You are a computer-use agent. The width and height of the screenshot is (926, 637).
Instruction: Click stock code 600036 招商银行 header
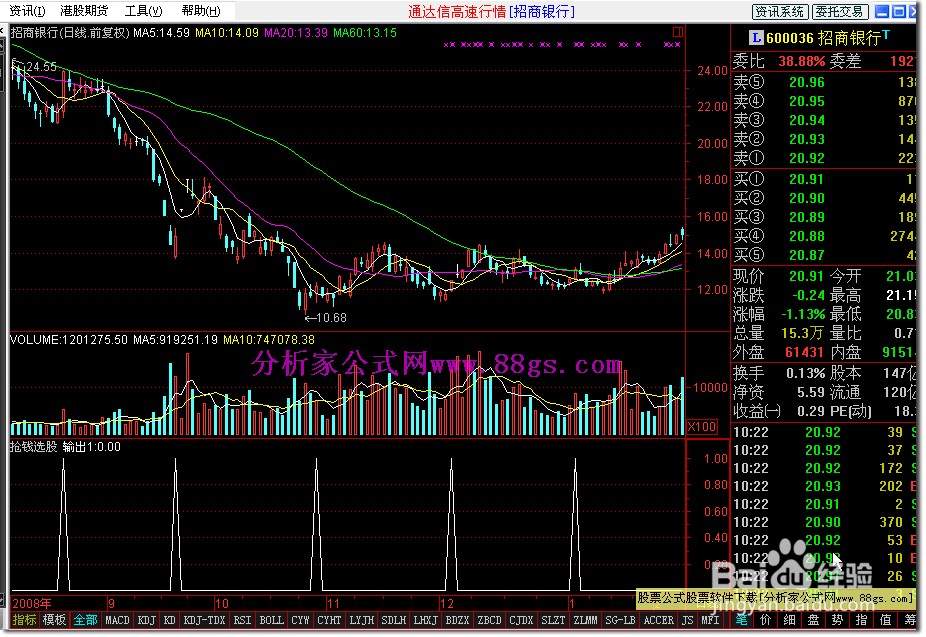point(824,38)
